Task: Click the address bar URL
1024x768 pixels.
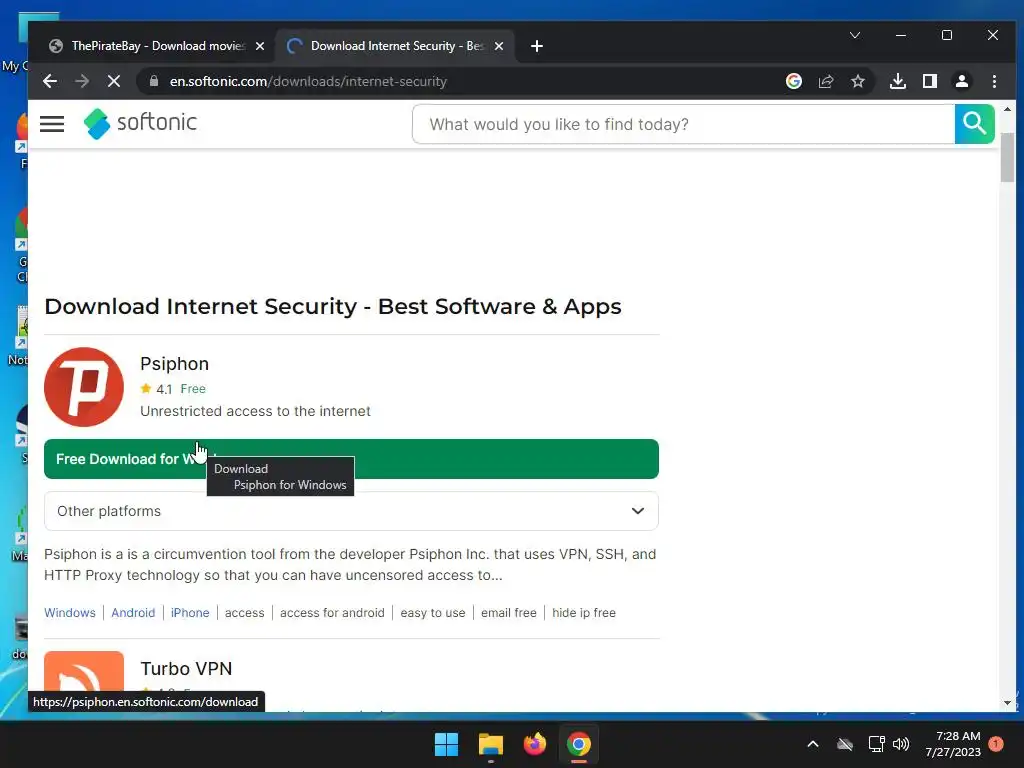Action: (308, 82)
